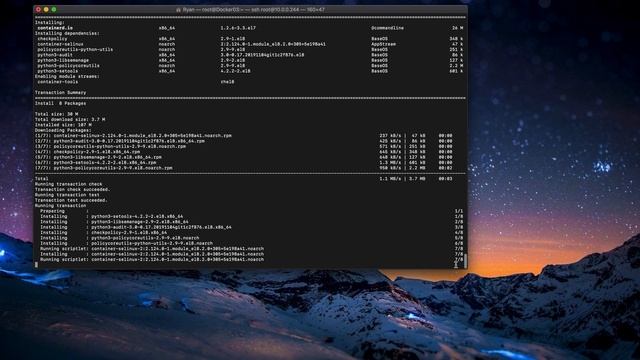Select the 'Total size: 38 M' line
This screenshot has width=640, height=360.
pos(56,114)
